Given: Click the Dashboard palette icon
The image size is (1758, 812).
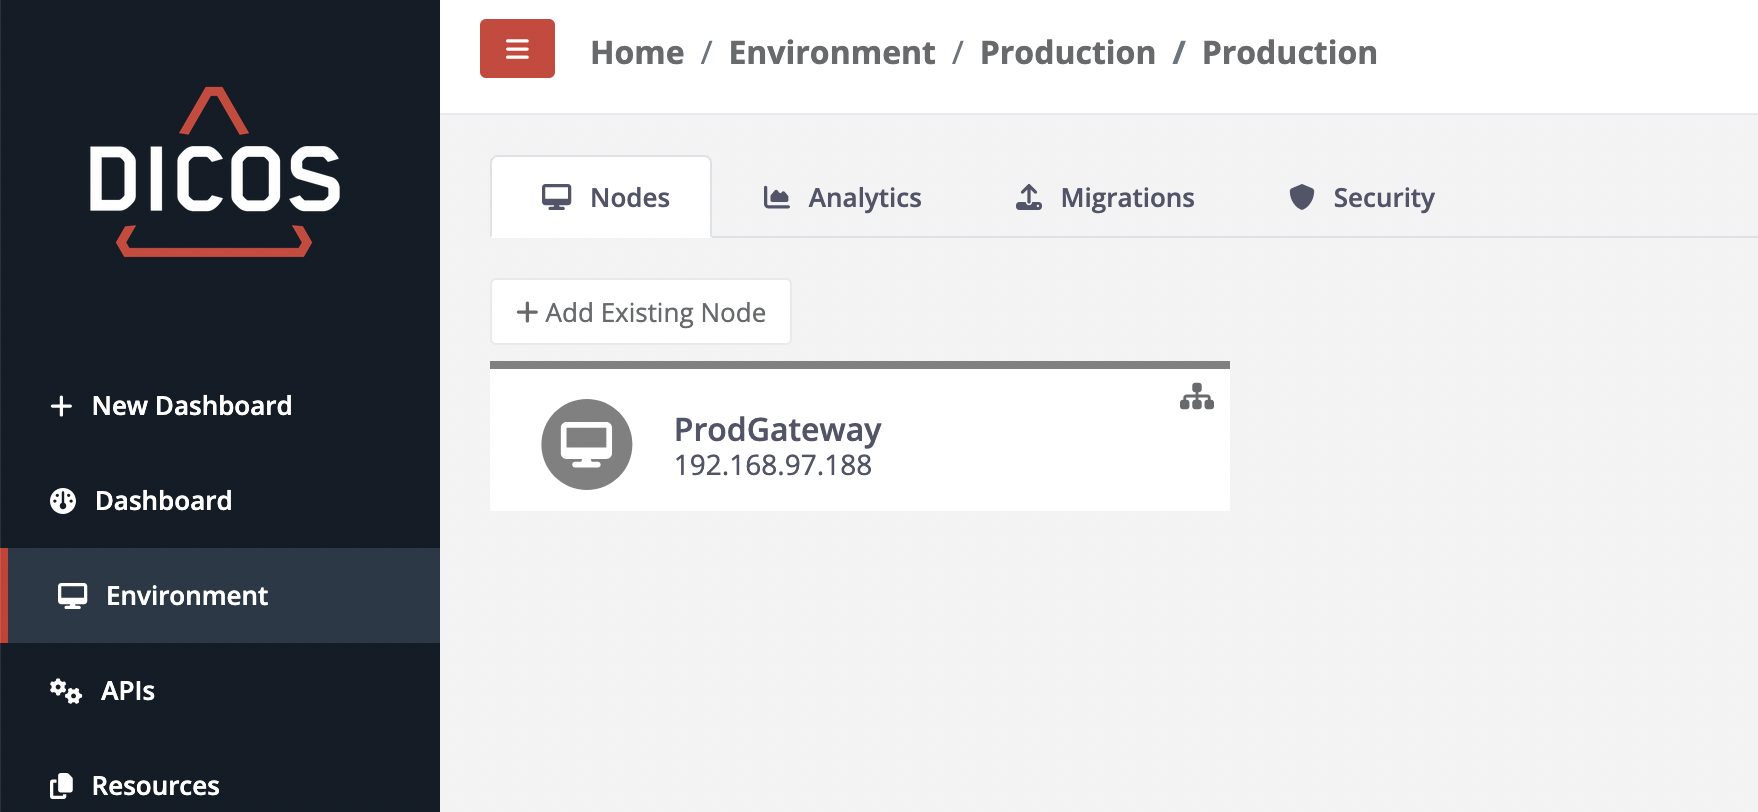Looking at the screenshot, I should pos(63,501).
